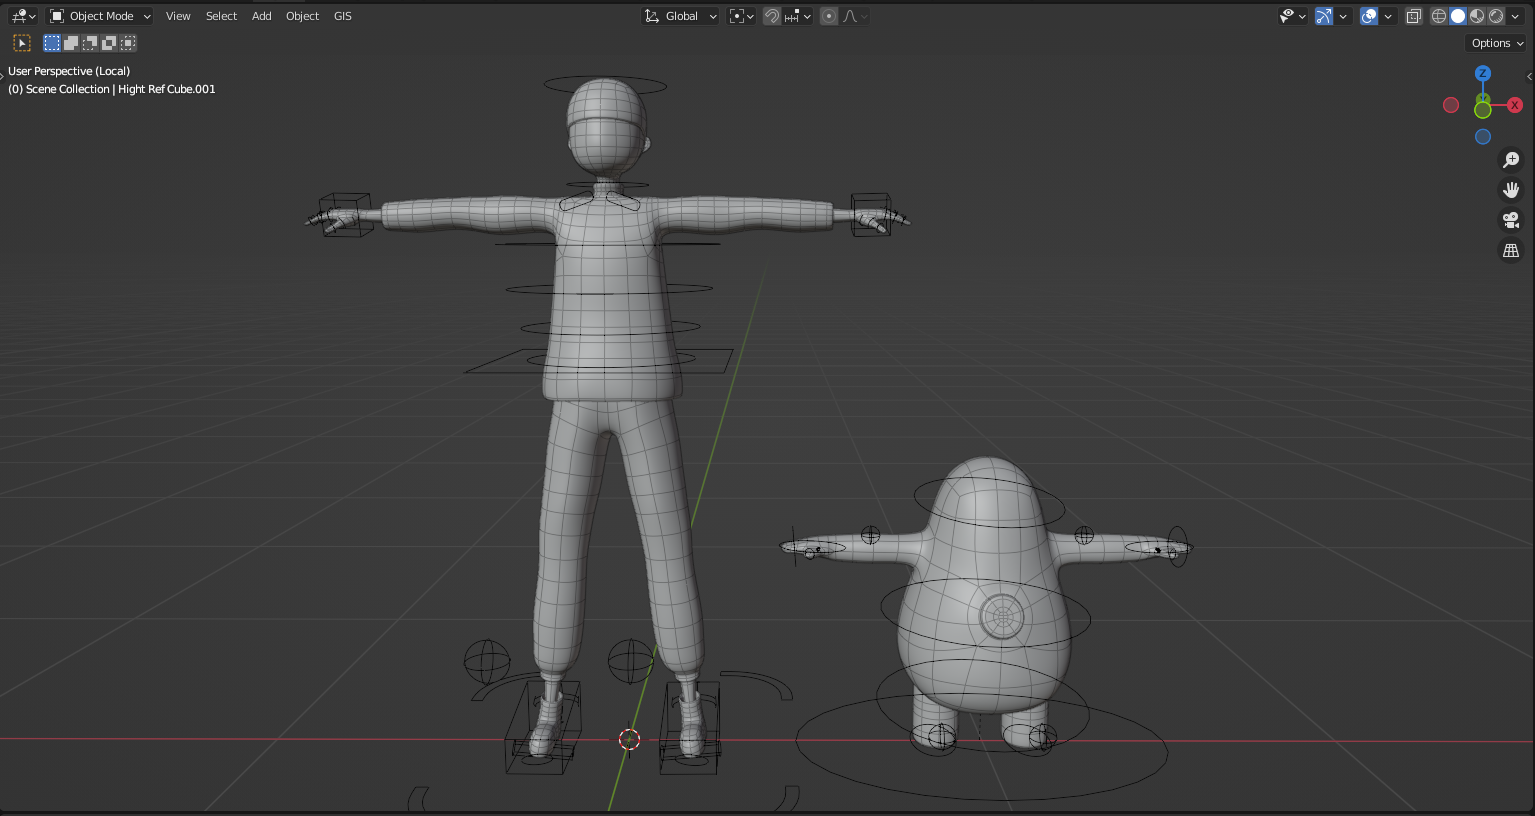Choose the Extend Selection mode

click(x=71, y=43)
